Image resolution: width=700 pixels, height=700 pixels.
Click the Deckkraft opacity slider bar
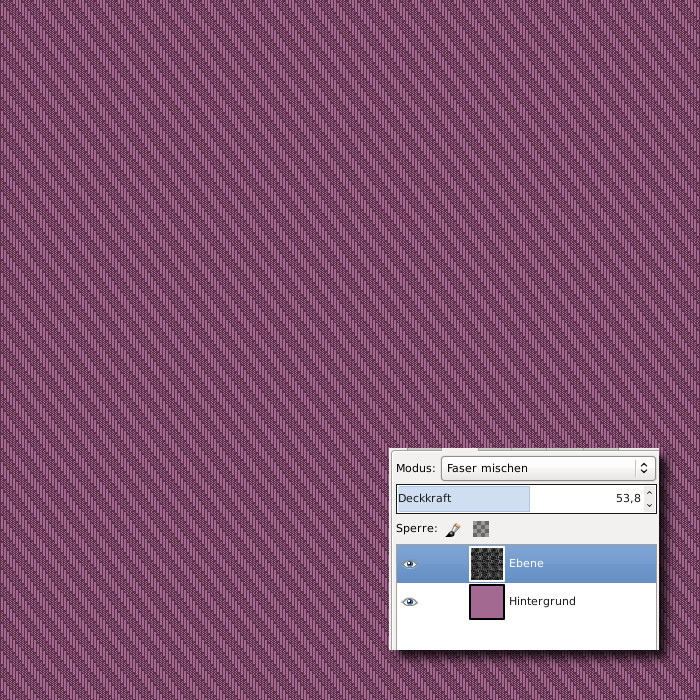pos(463,498)
